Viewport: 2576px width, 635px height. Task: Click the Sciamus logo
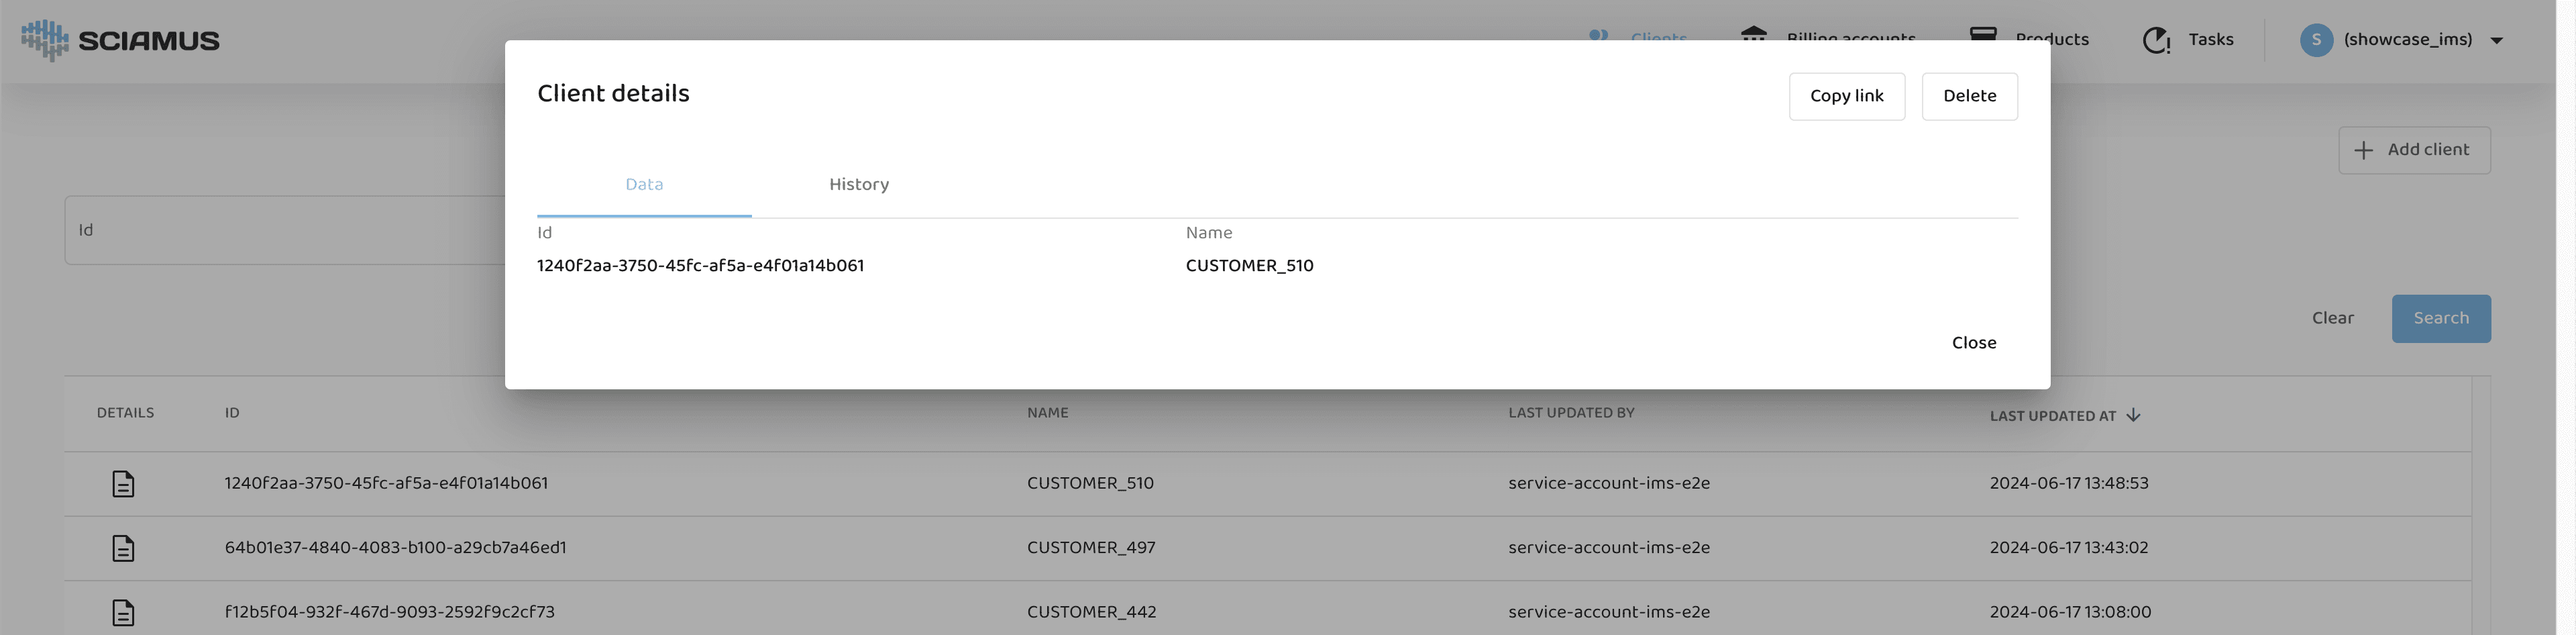coord(120,40)
